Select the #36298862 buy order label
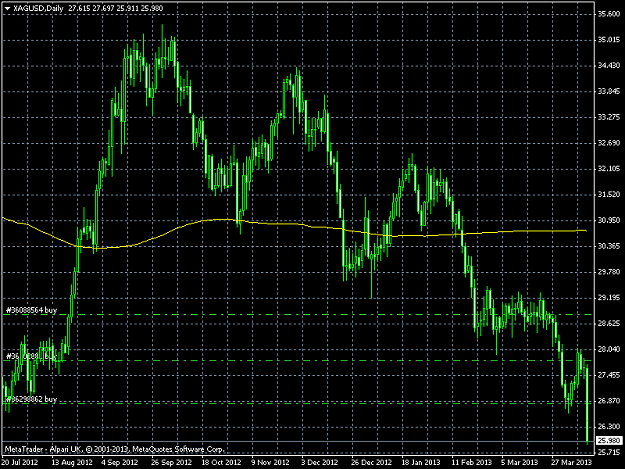Viewport: 625px width, 469px height. click(32, 399)
